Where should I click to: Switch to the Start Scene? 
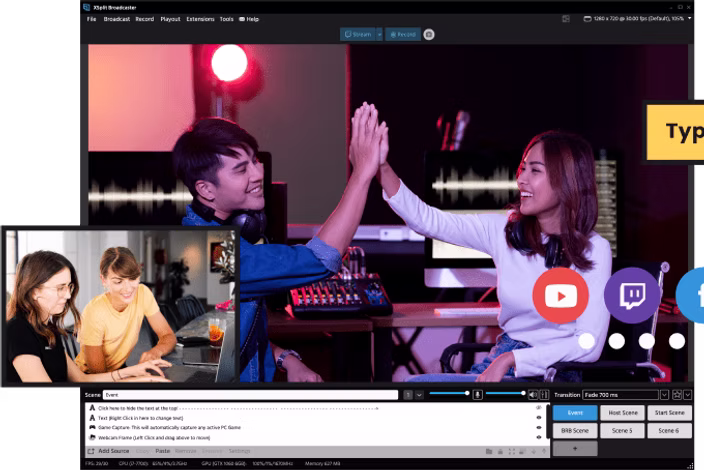(669, 413)
